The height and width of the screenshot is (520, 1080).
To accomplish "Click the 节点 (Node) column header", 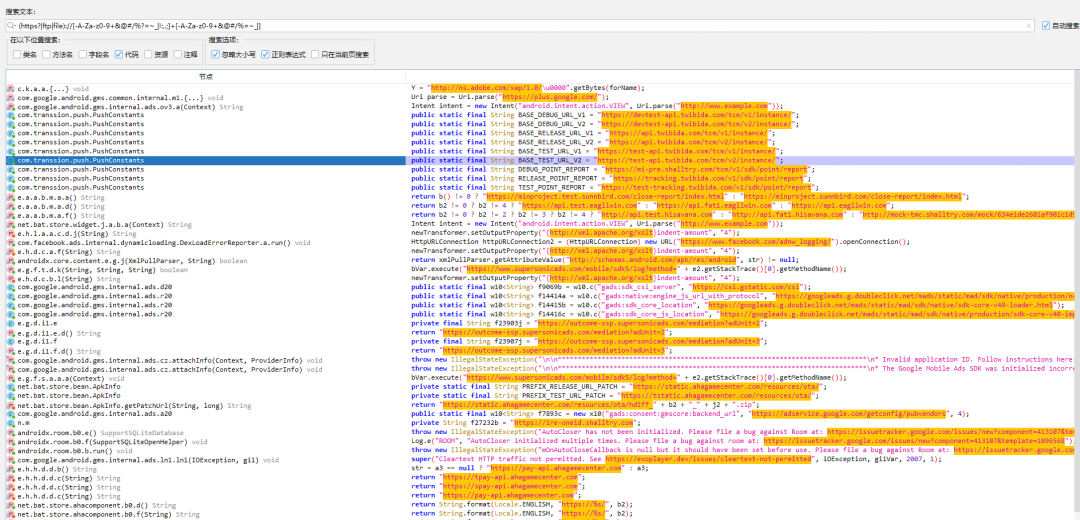I will [x=205, y=76].
